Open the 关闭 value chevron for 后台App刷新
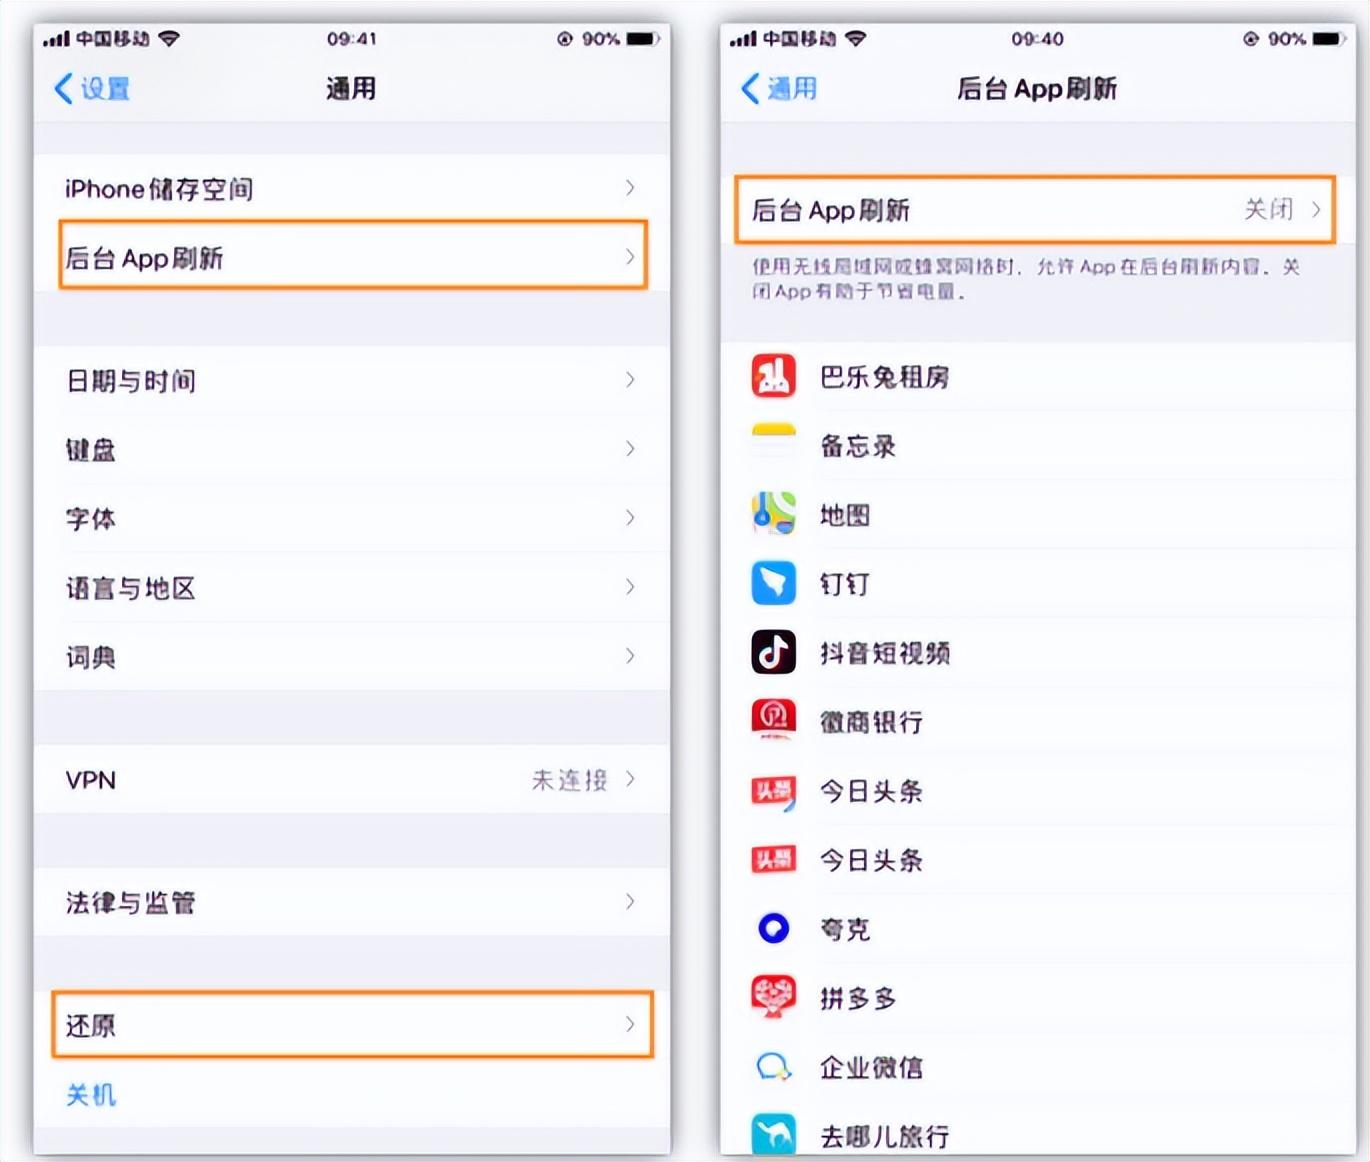This screenshot has height=1162, width=1370. point(1316,209)
